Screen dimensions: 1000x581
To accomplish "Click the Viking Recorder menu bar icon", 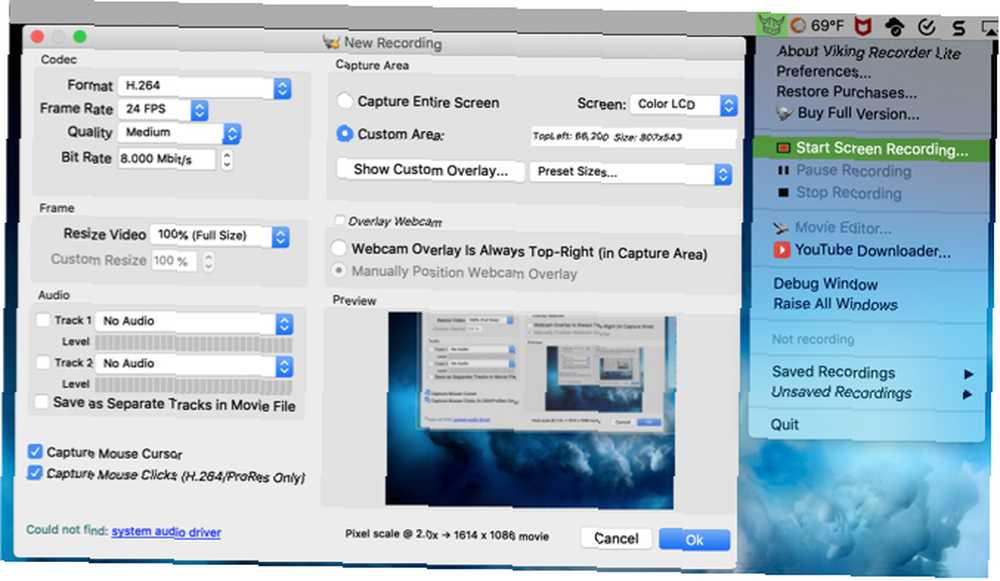I will 771,26.
